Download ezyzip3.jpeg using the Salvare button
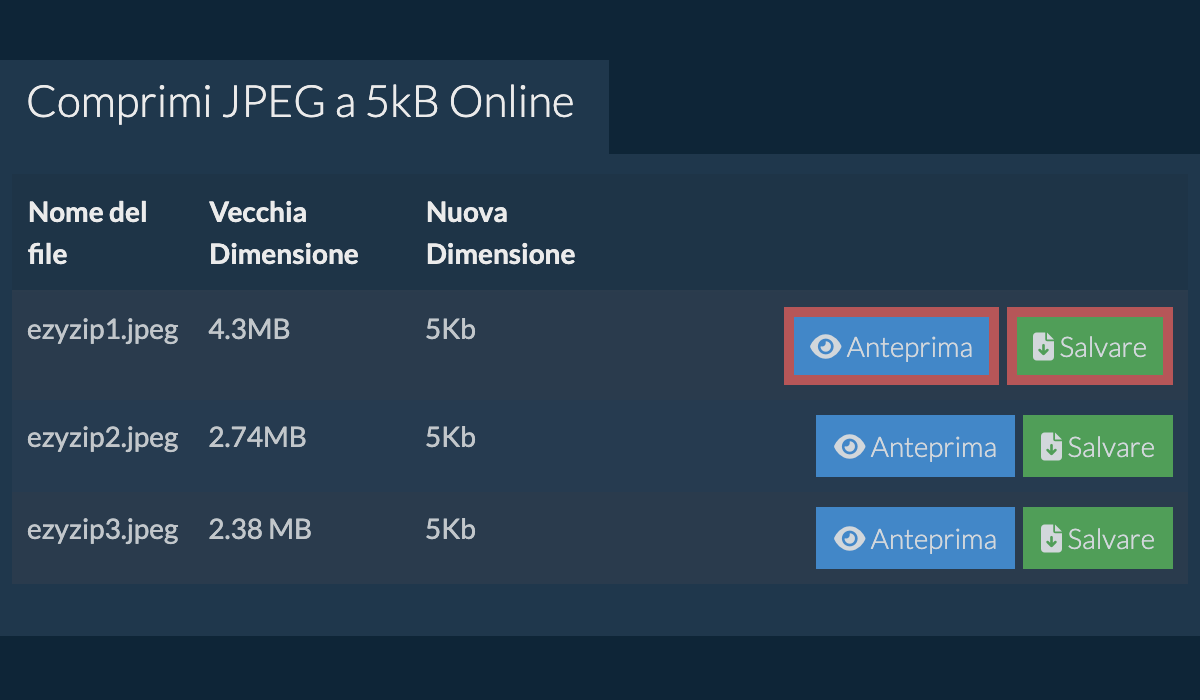The width and height of the screenshot is (1200, 700). [x=1098, y=538]
